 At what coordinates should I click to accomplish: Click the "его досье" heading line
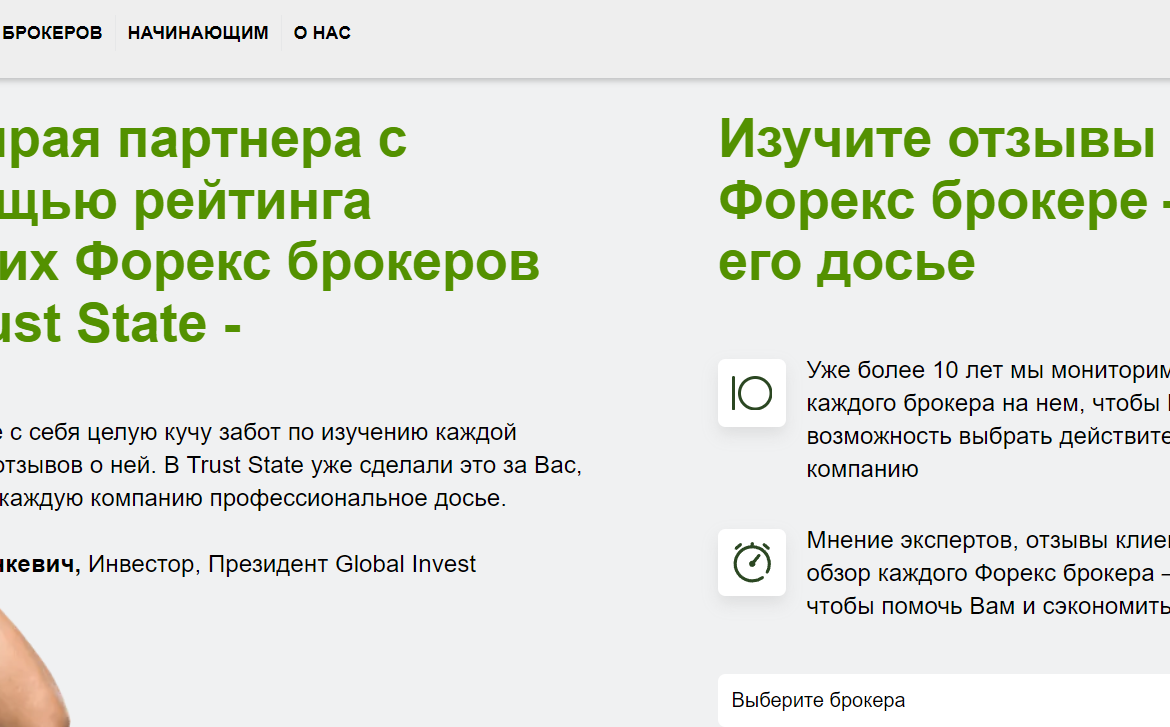coord(846,262)
